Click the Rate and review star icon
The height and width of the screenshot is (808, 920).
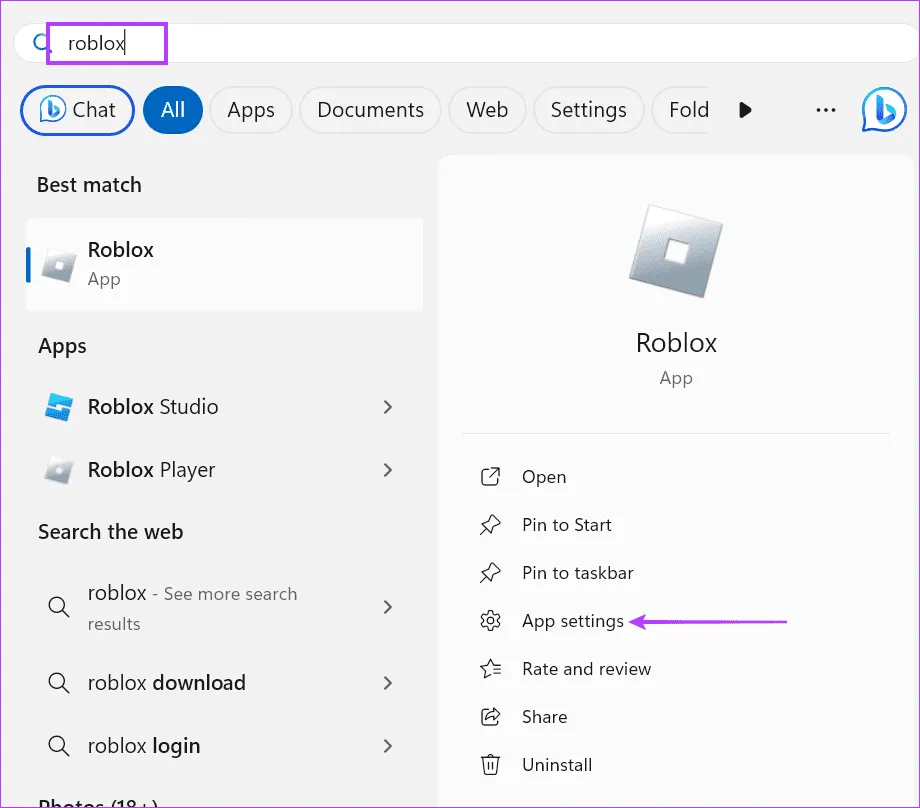[490, 669]
